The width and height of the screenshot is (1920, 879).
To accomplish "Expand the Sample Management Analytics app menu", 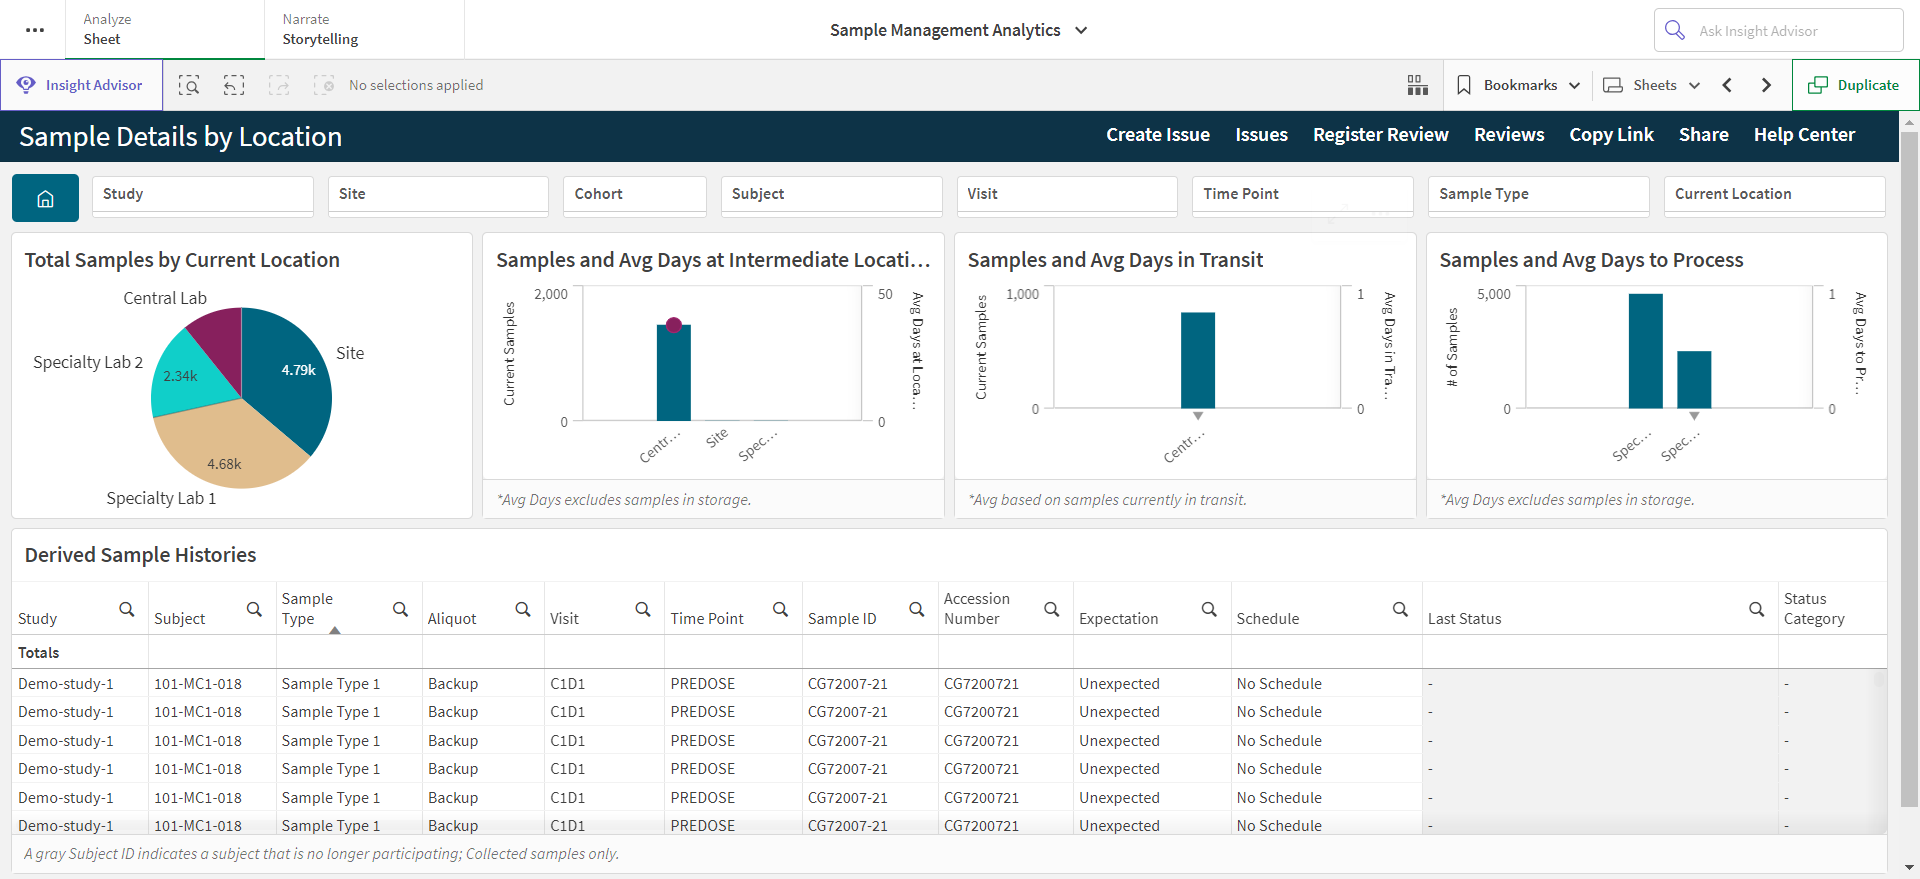I will (958, 30).
